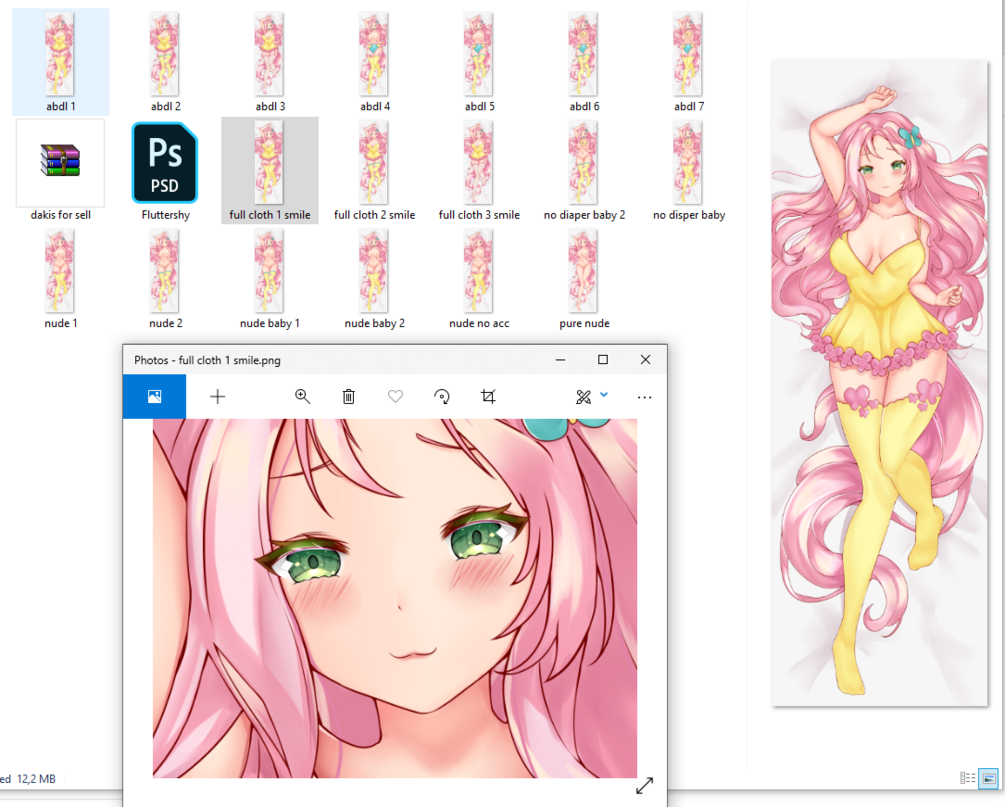Select the full cloth 2 smile file
The width and height of the screenshot is (1005, 807).
[374, 171]
